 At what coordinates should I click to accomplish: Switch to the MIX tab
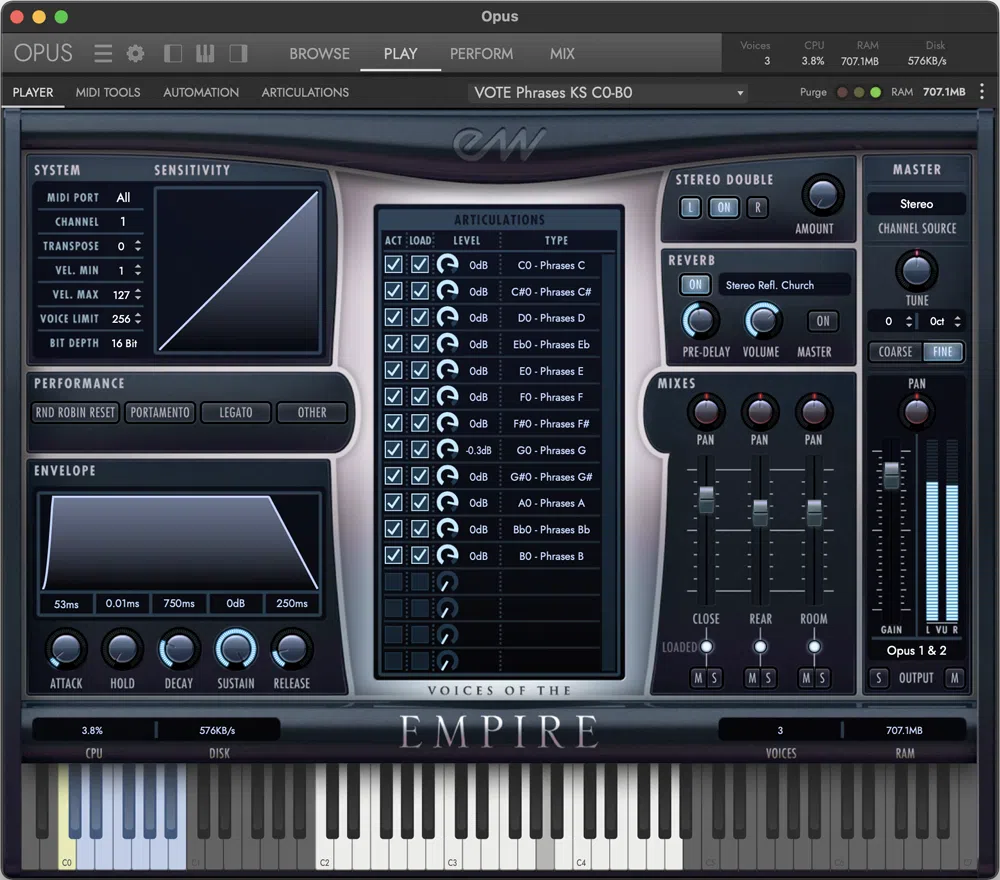(561, 53)
